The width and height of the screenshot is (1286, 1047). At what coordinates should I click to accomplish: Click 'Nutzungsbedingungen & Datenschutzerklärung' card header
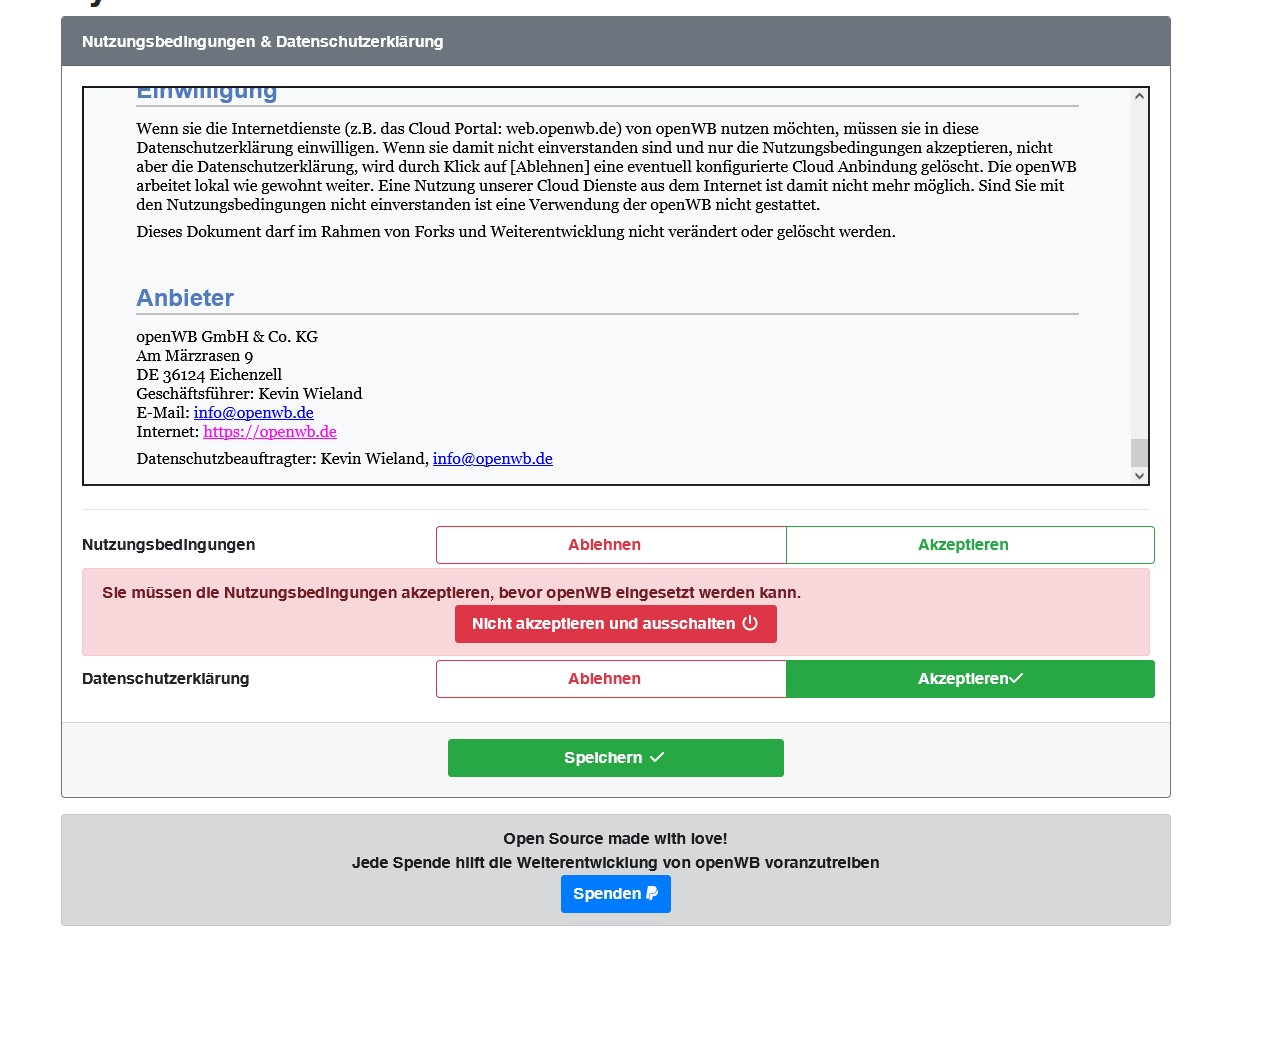coord(616,42)
